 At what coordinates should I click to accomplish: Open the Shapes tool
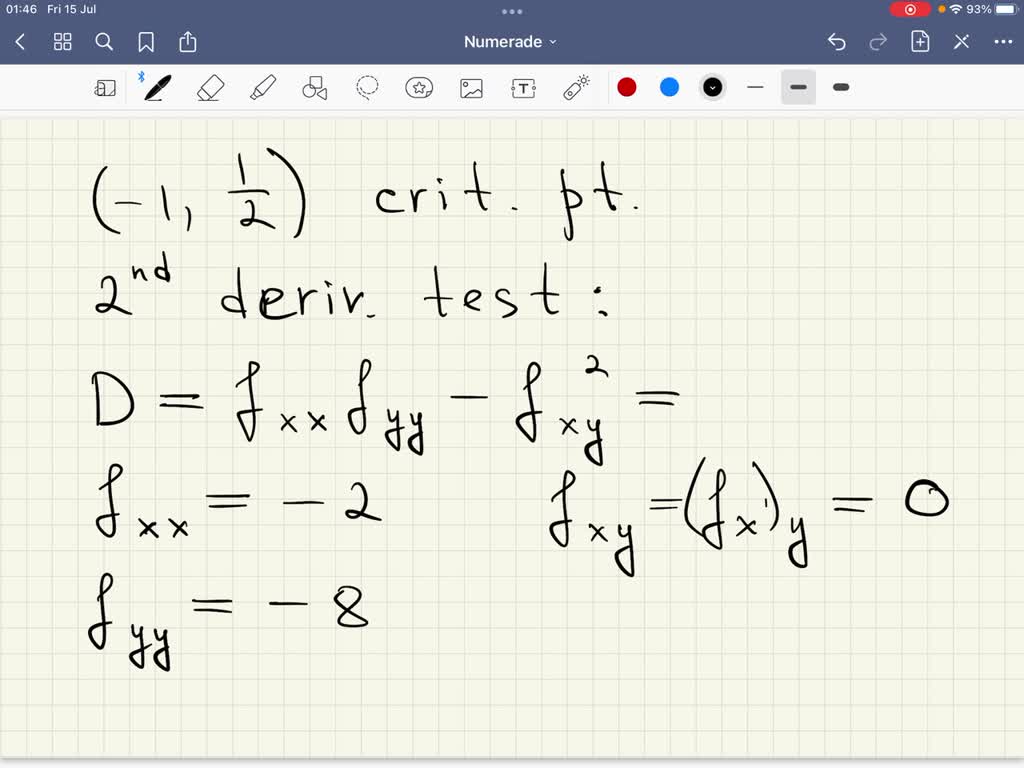tap(315, 87)
